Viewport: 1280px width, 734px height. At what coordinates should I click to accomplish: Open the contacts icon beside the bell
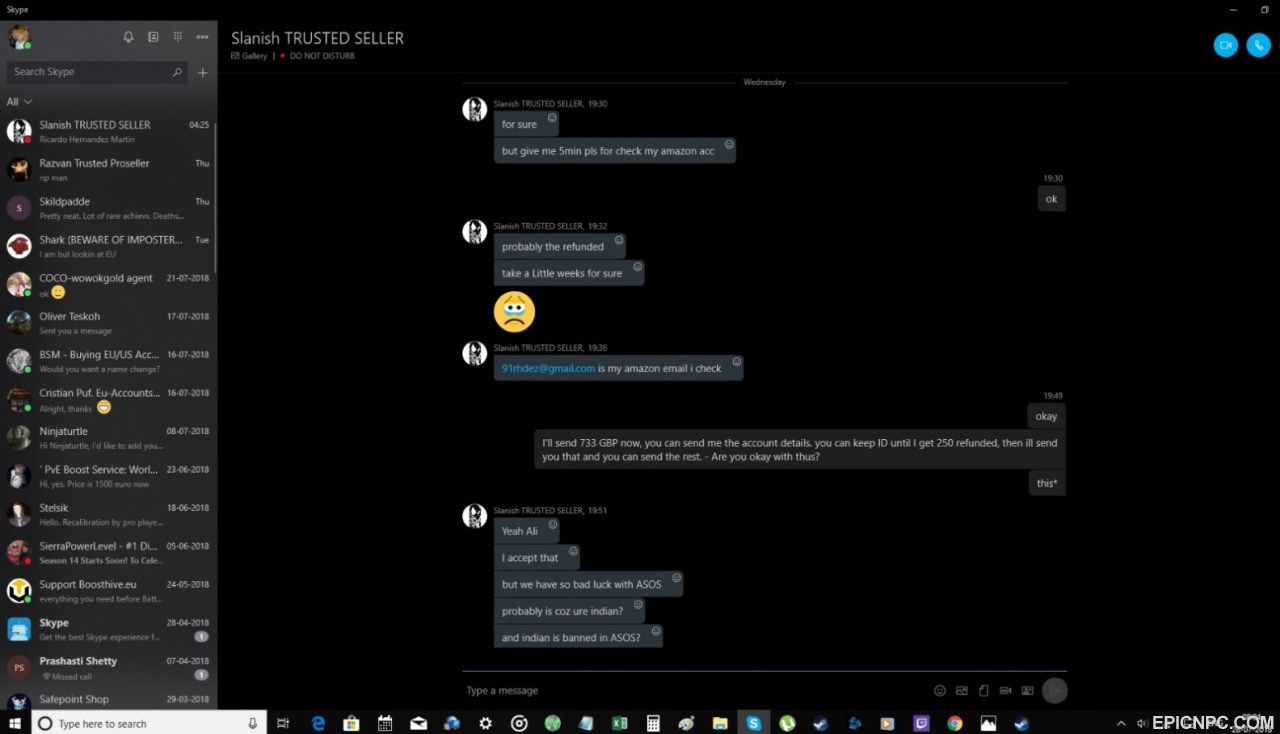[153, 37]
